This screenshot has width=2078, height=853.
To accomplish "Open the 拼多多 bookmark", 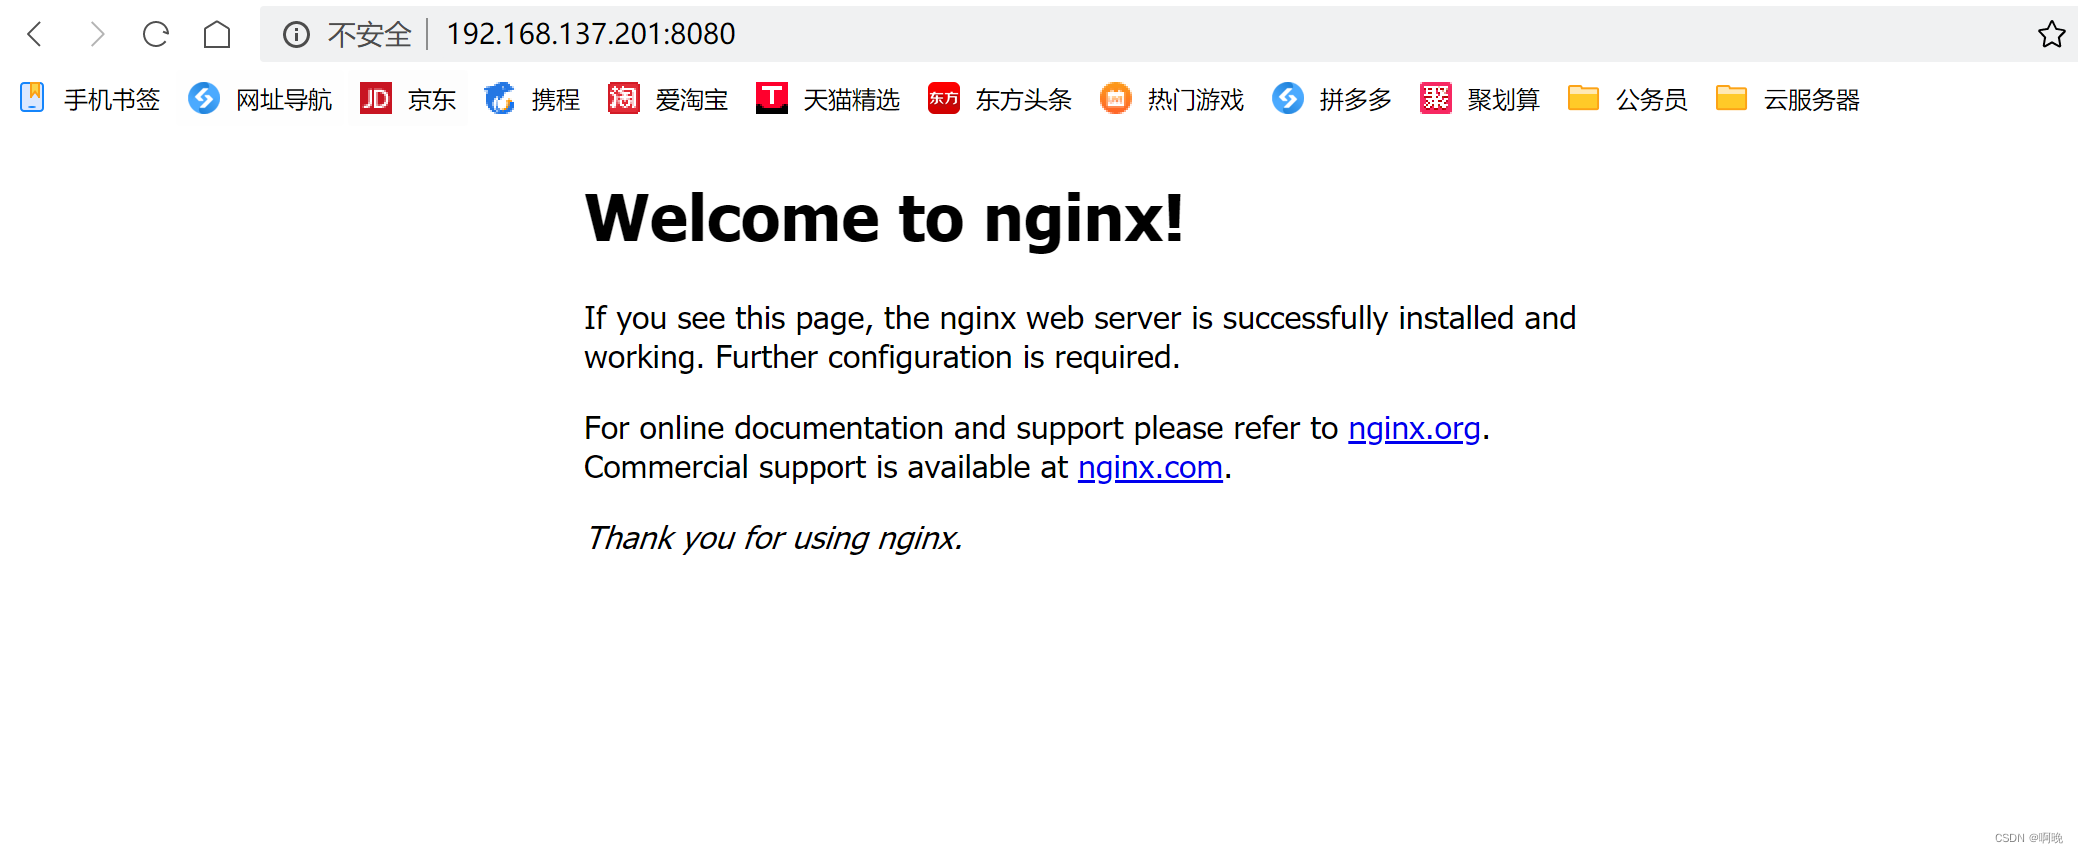I will coord(1332,99).
